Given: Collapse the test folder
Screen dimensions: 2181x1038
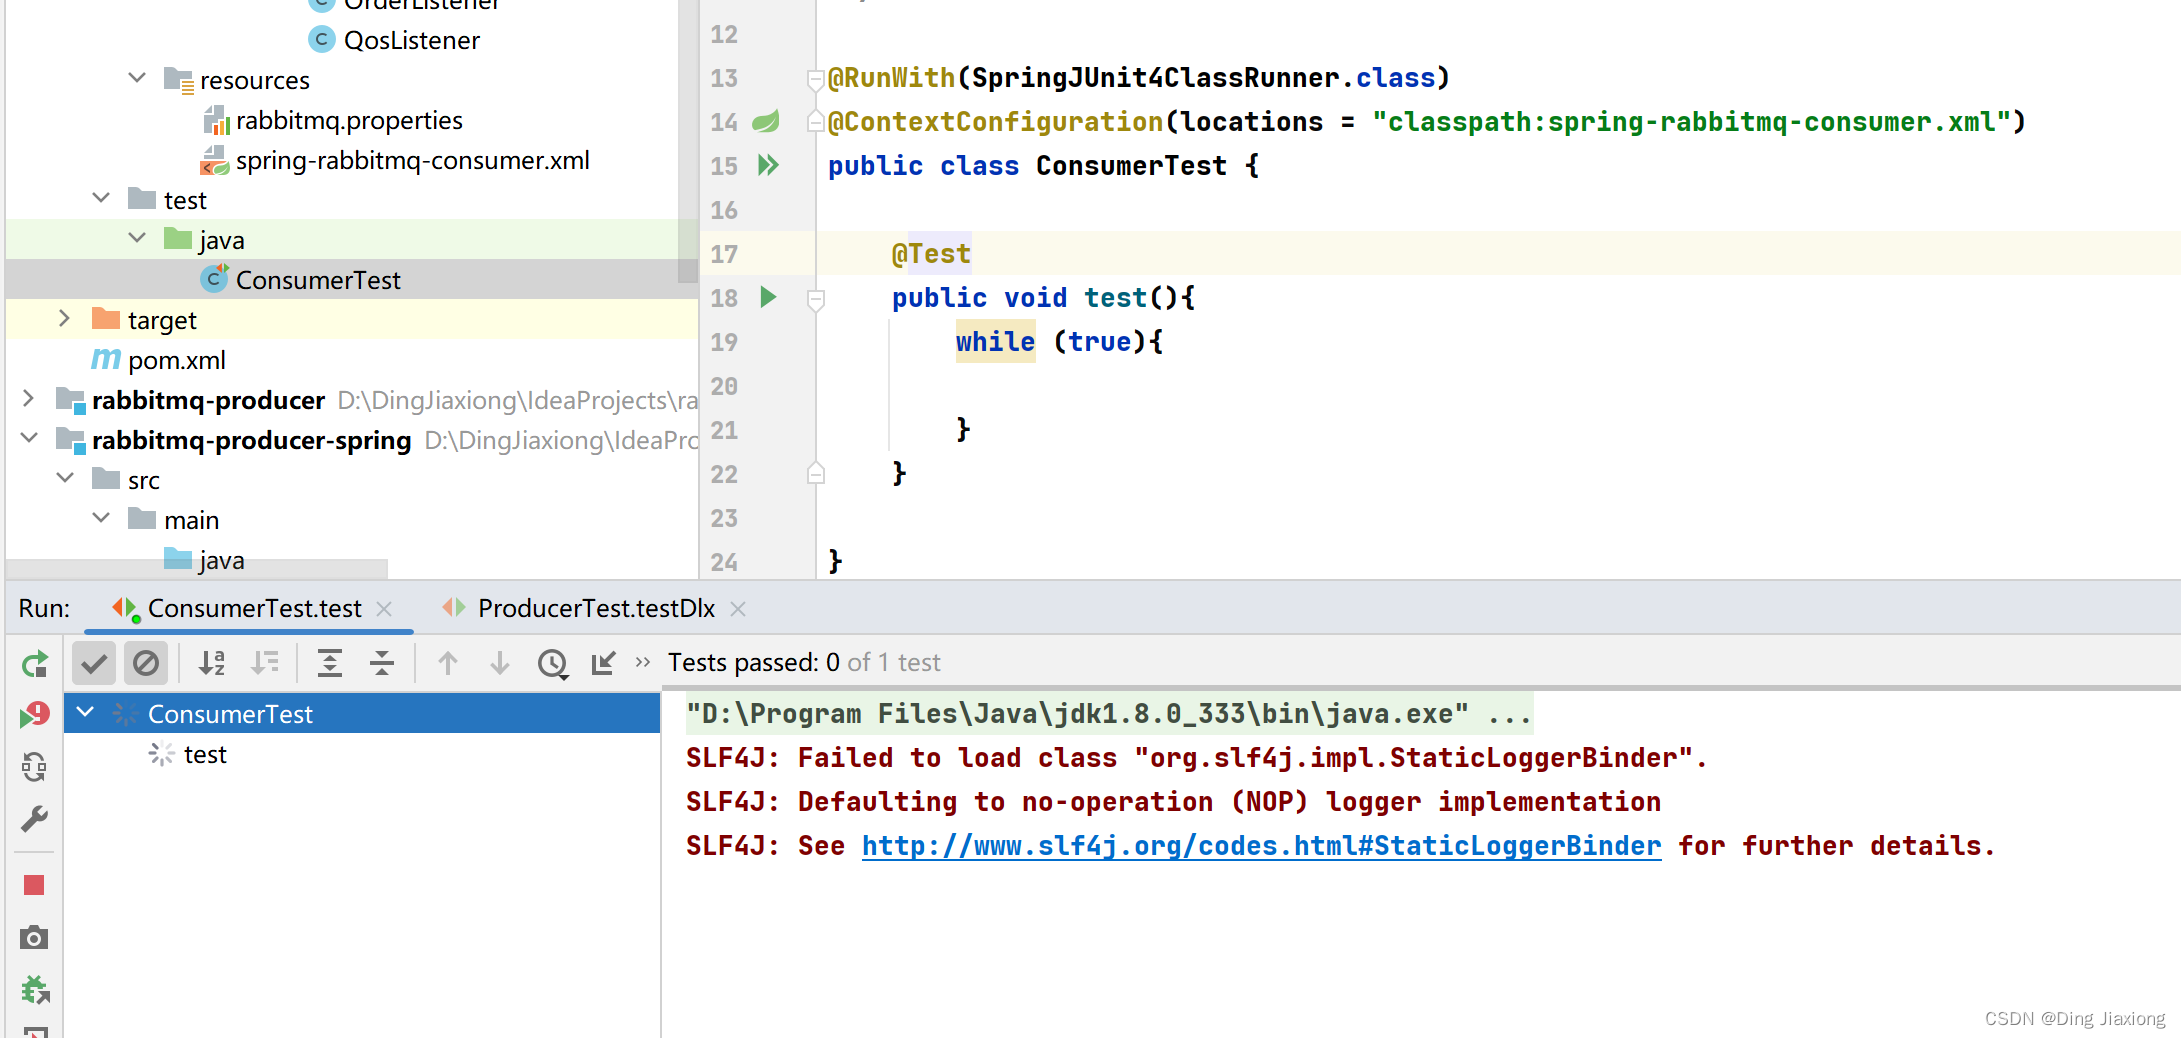Looking at the screenshot, I should 101,199.
